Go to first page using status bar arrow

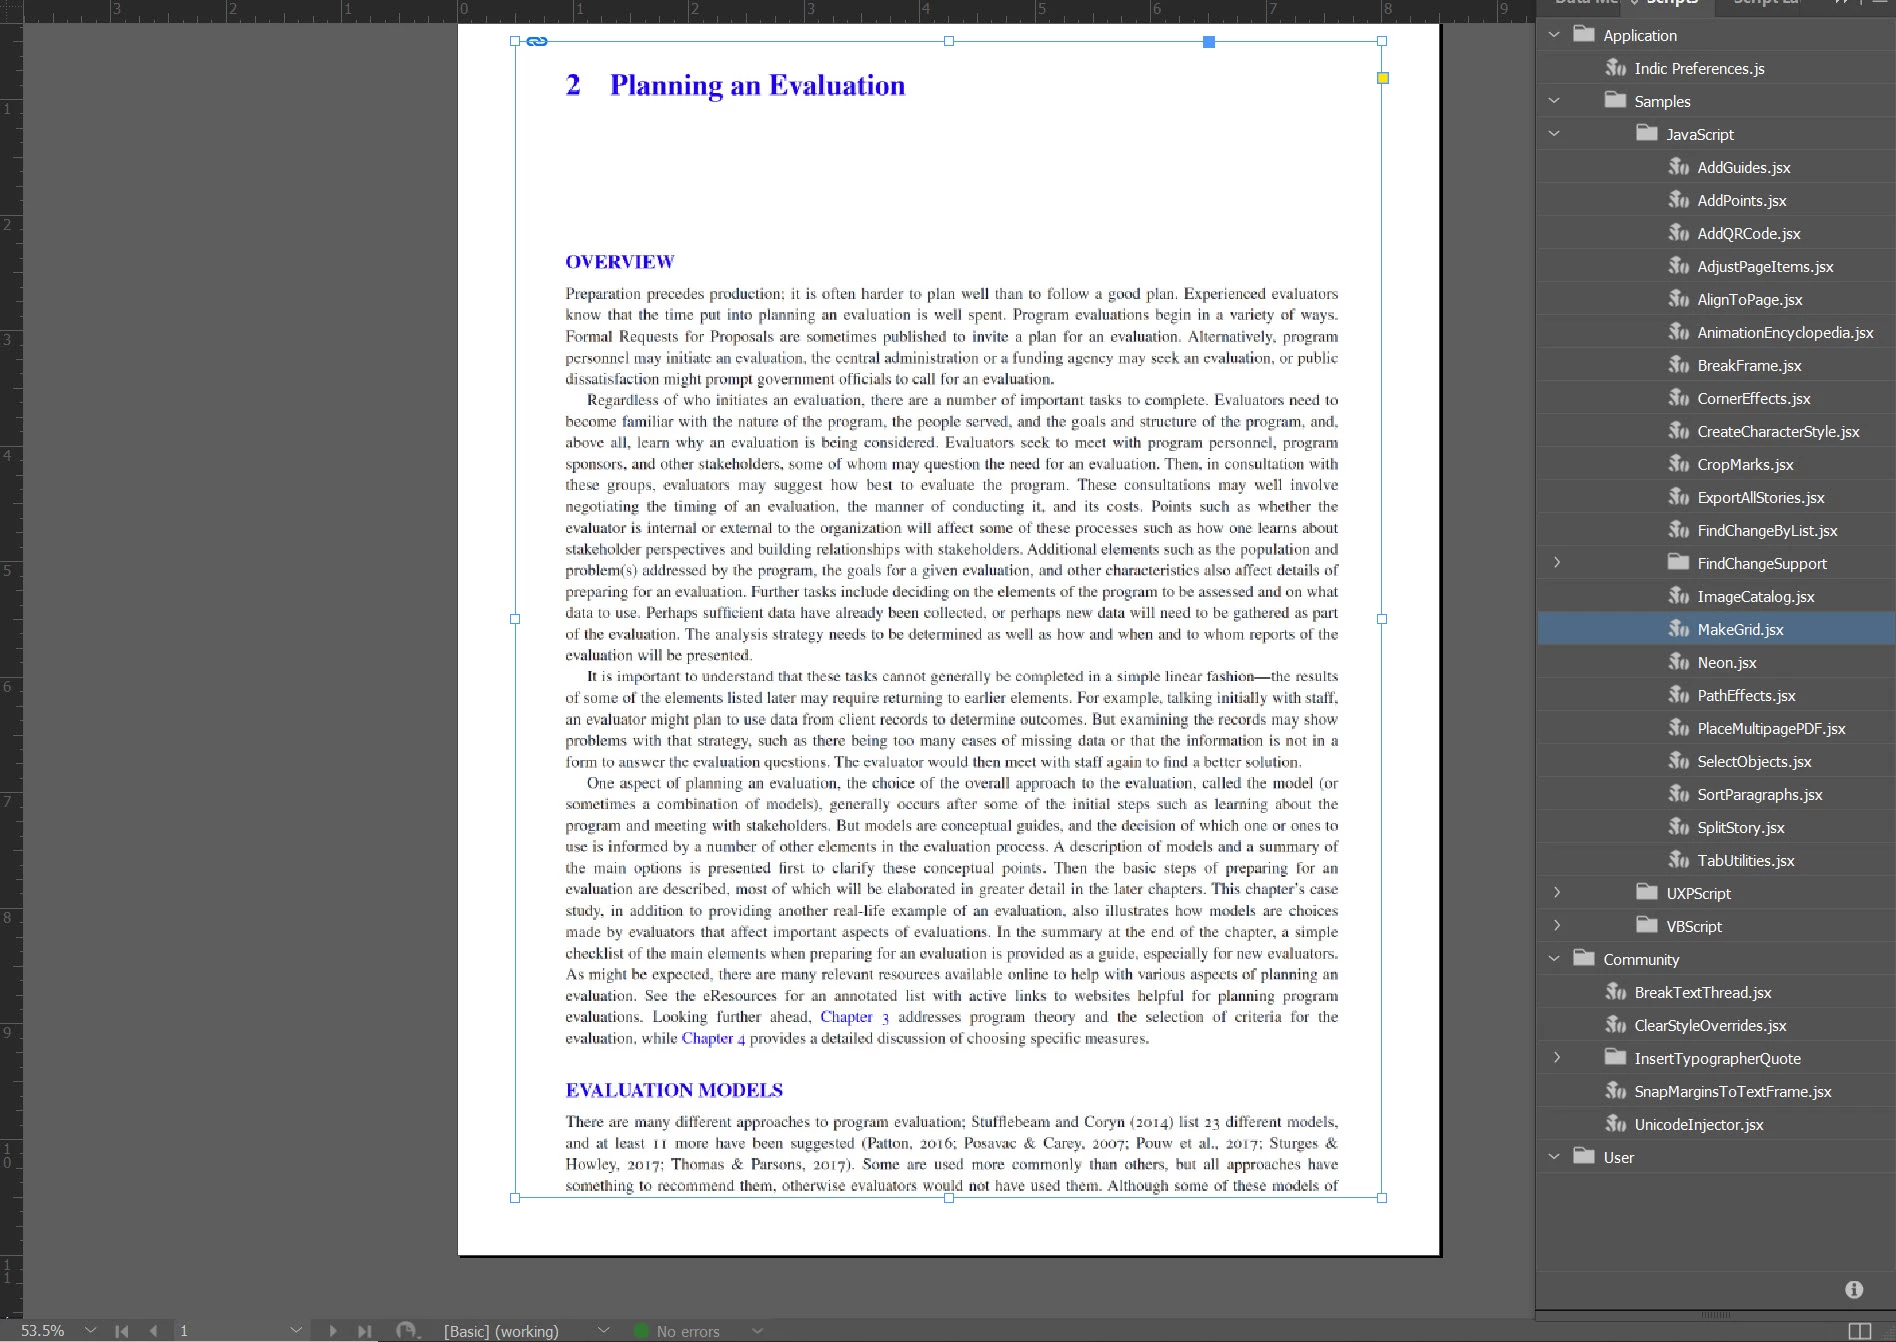(122, 1331)
